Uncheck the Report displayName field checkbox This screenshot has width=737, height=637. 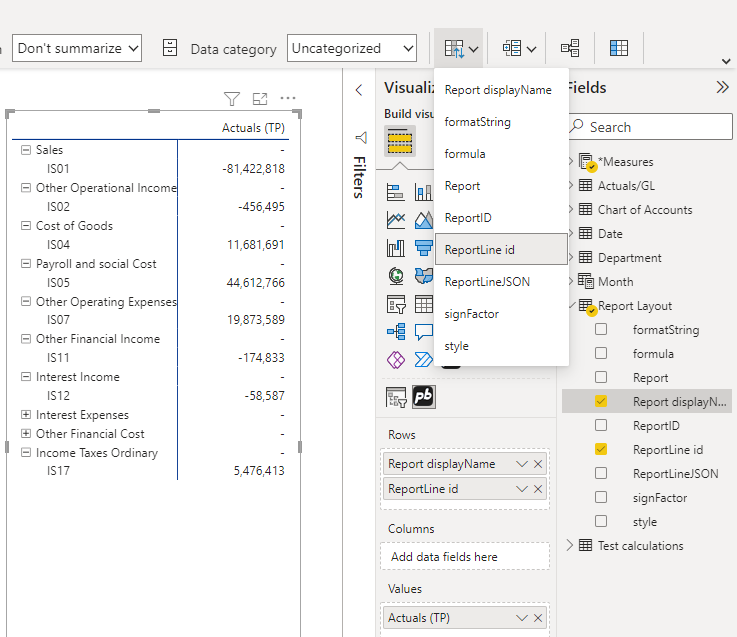[x=601, y=401]
